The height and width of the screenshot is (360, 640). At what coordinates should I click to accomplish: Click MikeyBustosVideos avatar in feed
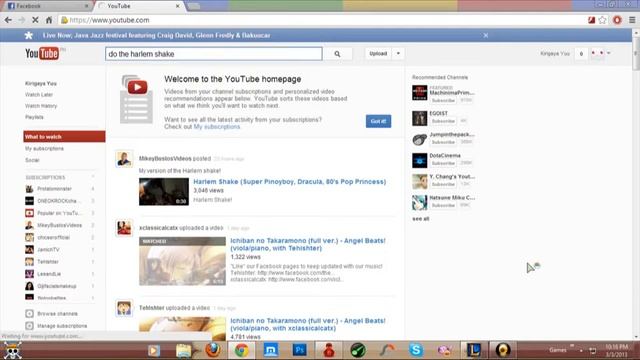pyautogui.click(x=124, y=159)
